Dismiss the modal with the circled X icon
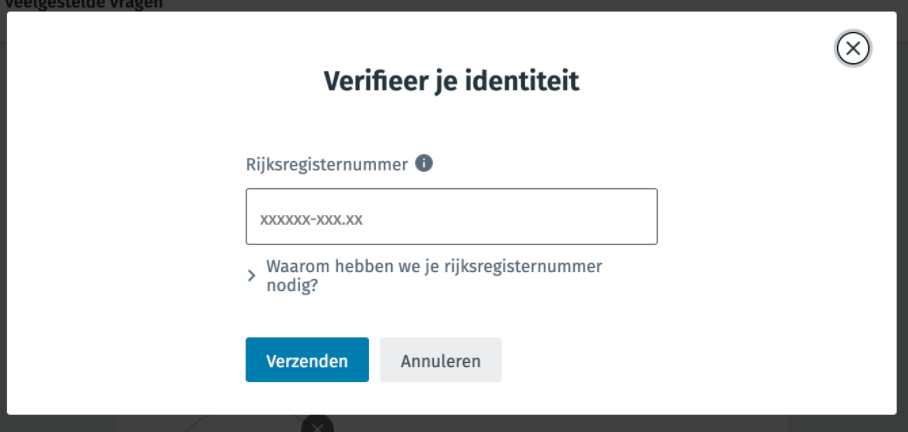This screenshot has height=432, width=908. pos(852,48)
